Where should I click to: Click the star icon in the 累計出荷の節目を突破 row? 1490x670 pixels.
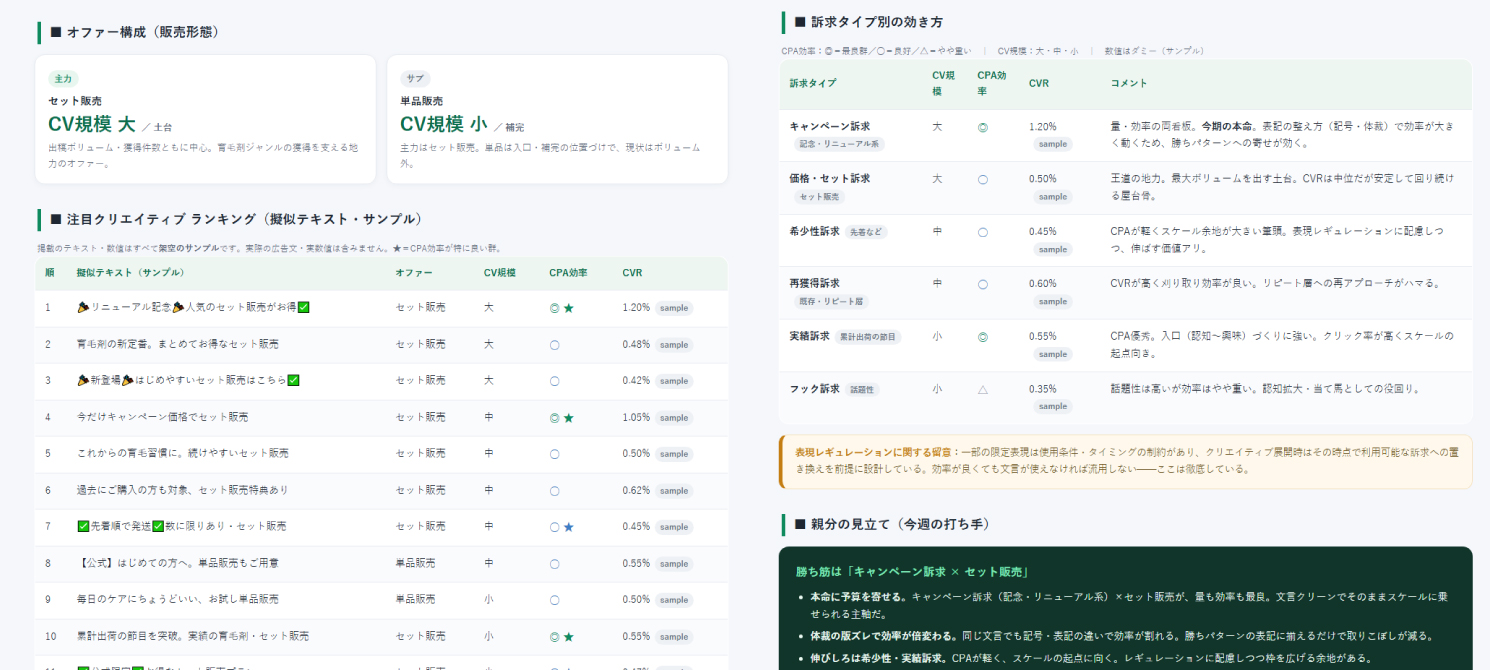pyautogui.click(x=568, y=637)
